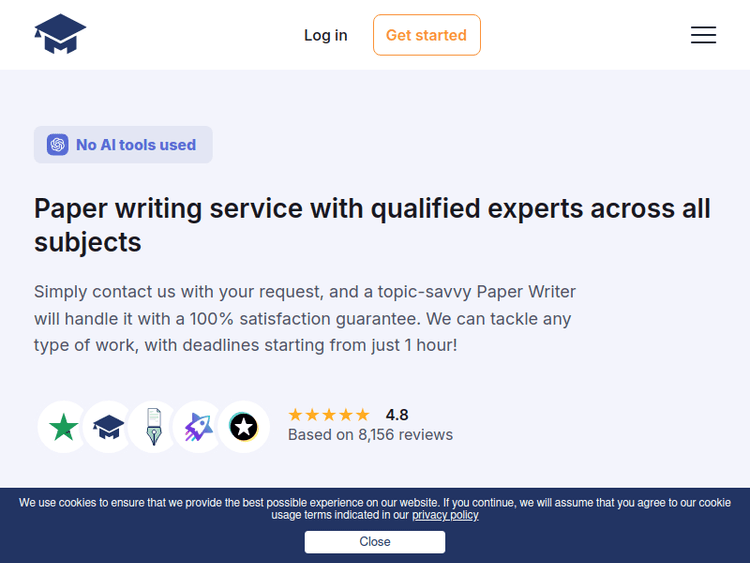750x563 pixels.
Task: Click the orange five-star rating
Action: pyautogui.click(x=328, y=415)
